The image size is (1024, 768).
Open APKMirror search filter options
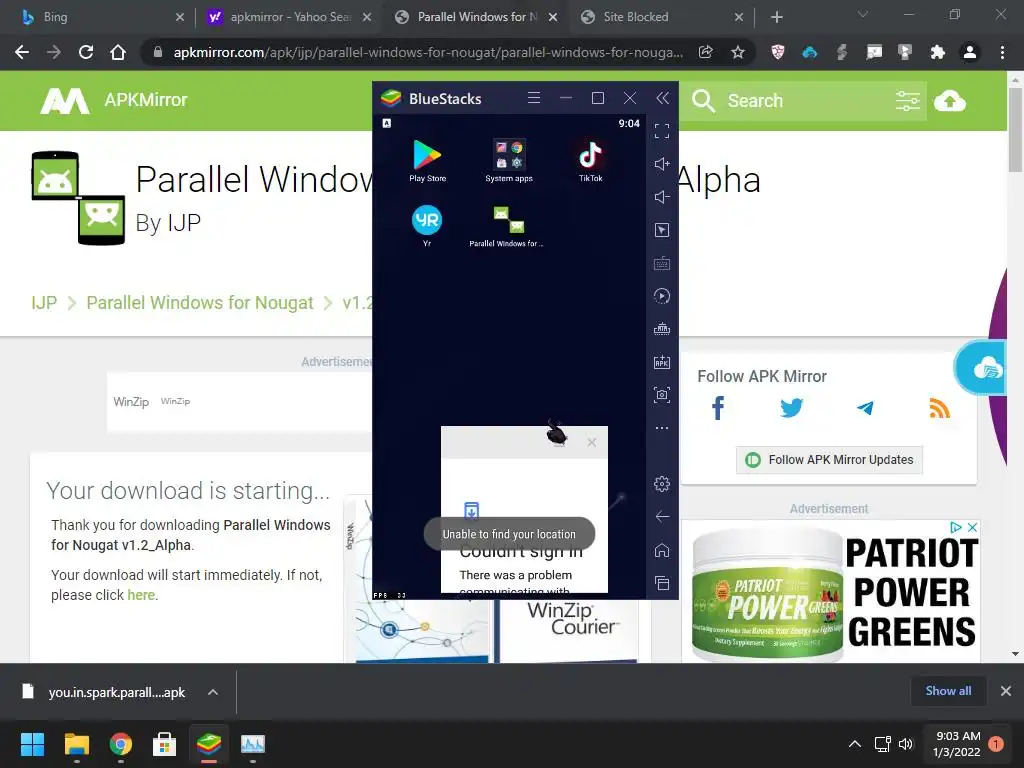click(x=908, y=101)
